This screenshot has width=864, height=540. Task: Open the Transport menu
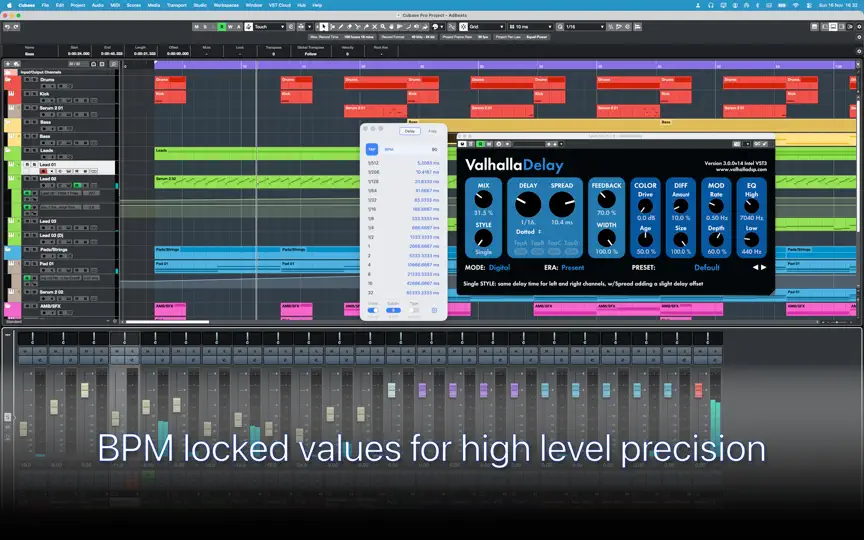click(x=176, y=5)
